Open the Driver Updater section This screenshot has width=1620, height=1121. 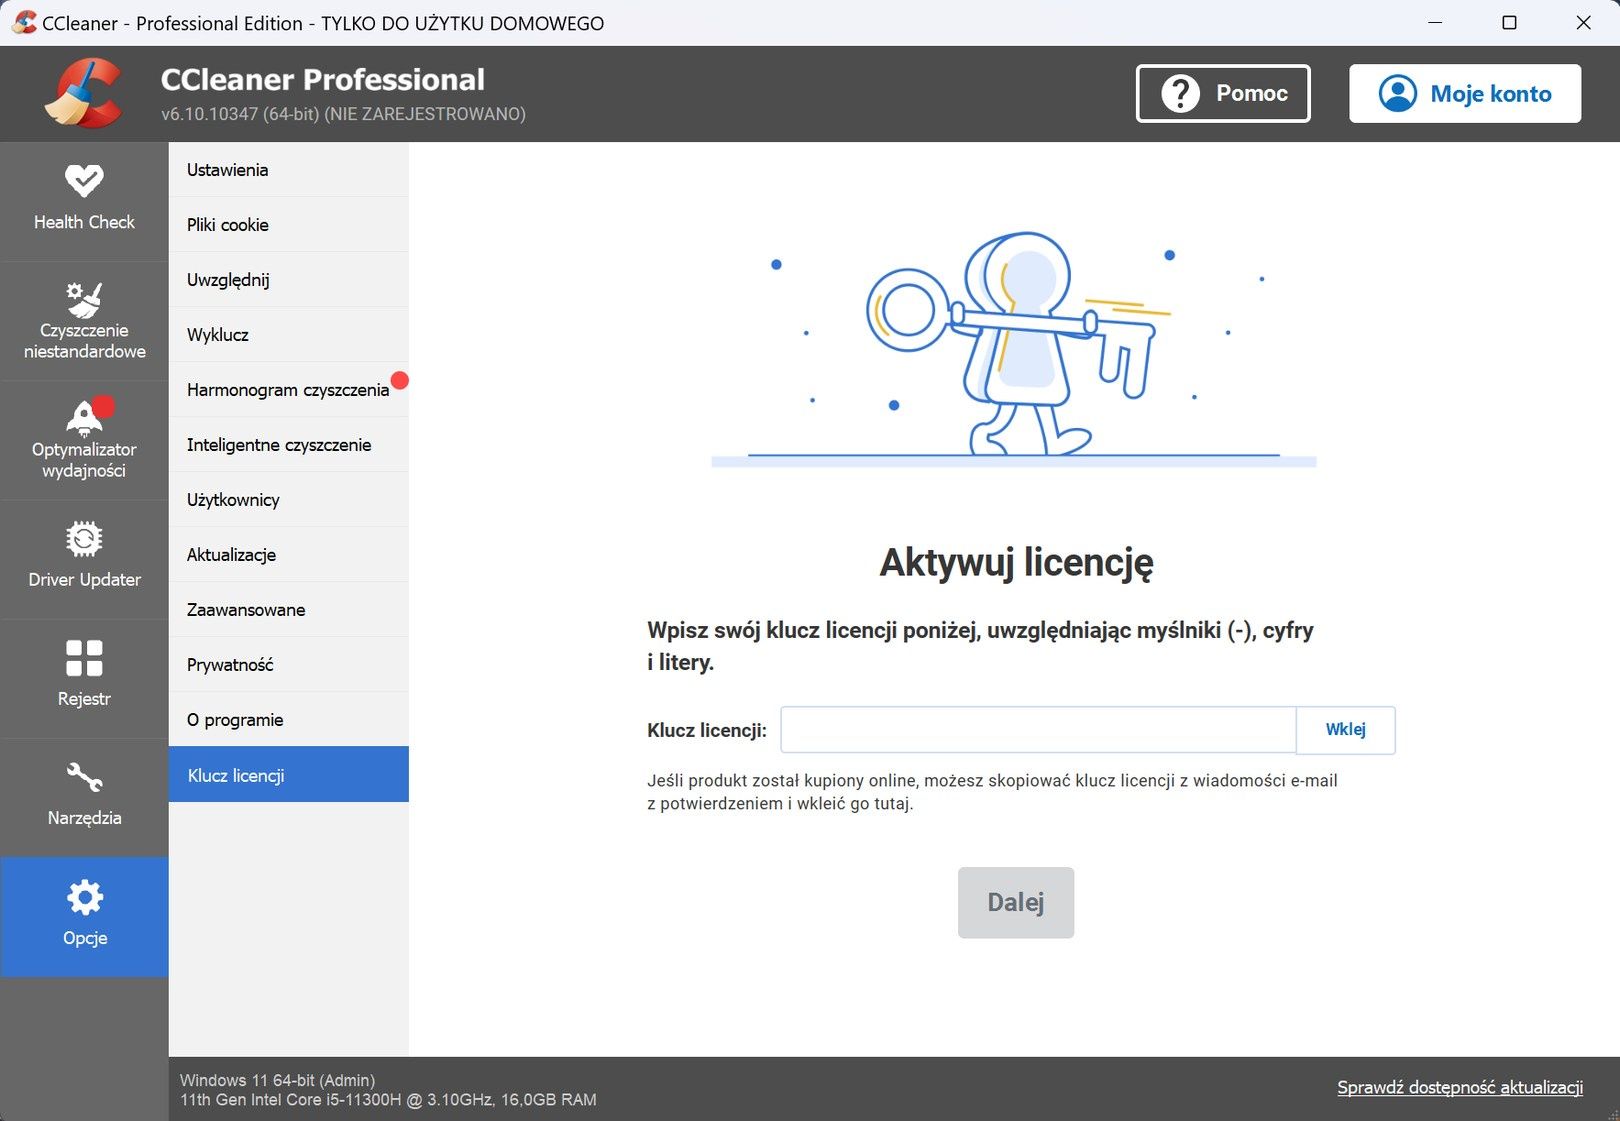point(84,559)
